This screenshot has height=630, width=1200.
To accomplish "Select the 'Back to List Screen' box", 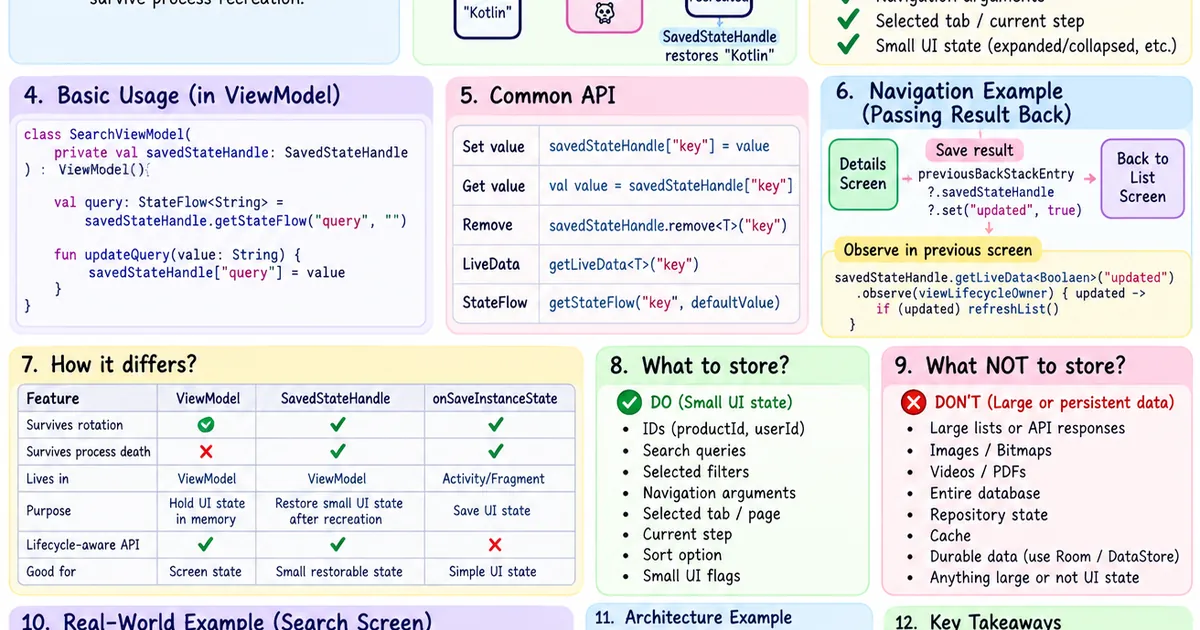I will (x=1142, y=178).
